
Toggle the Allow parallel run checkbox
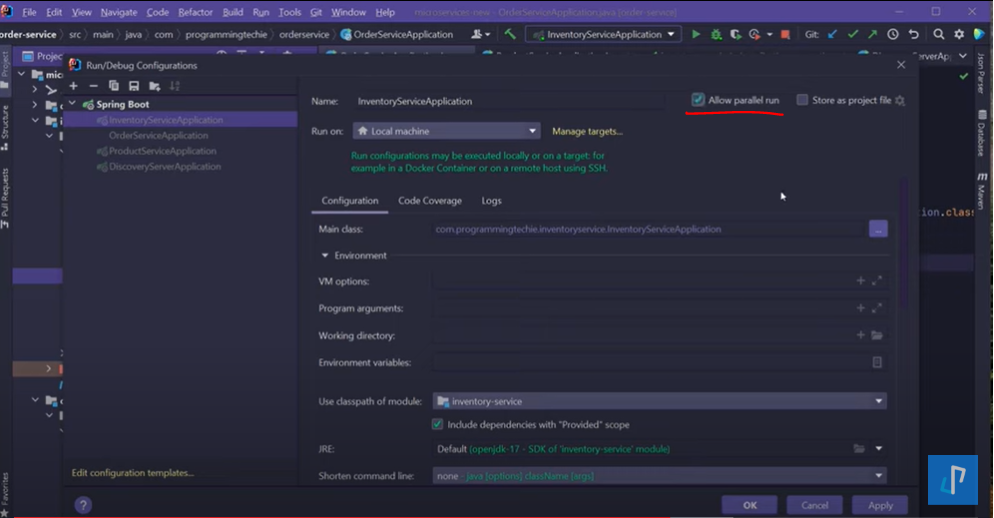pos(698,100)
